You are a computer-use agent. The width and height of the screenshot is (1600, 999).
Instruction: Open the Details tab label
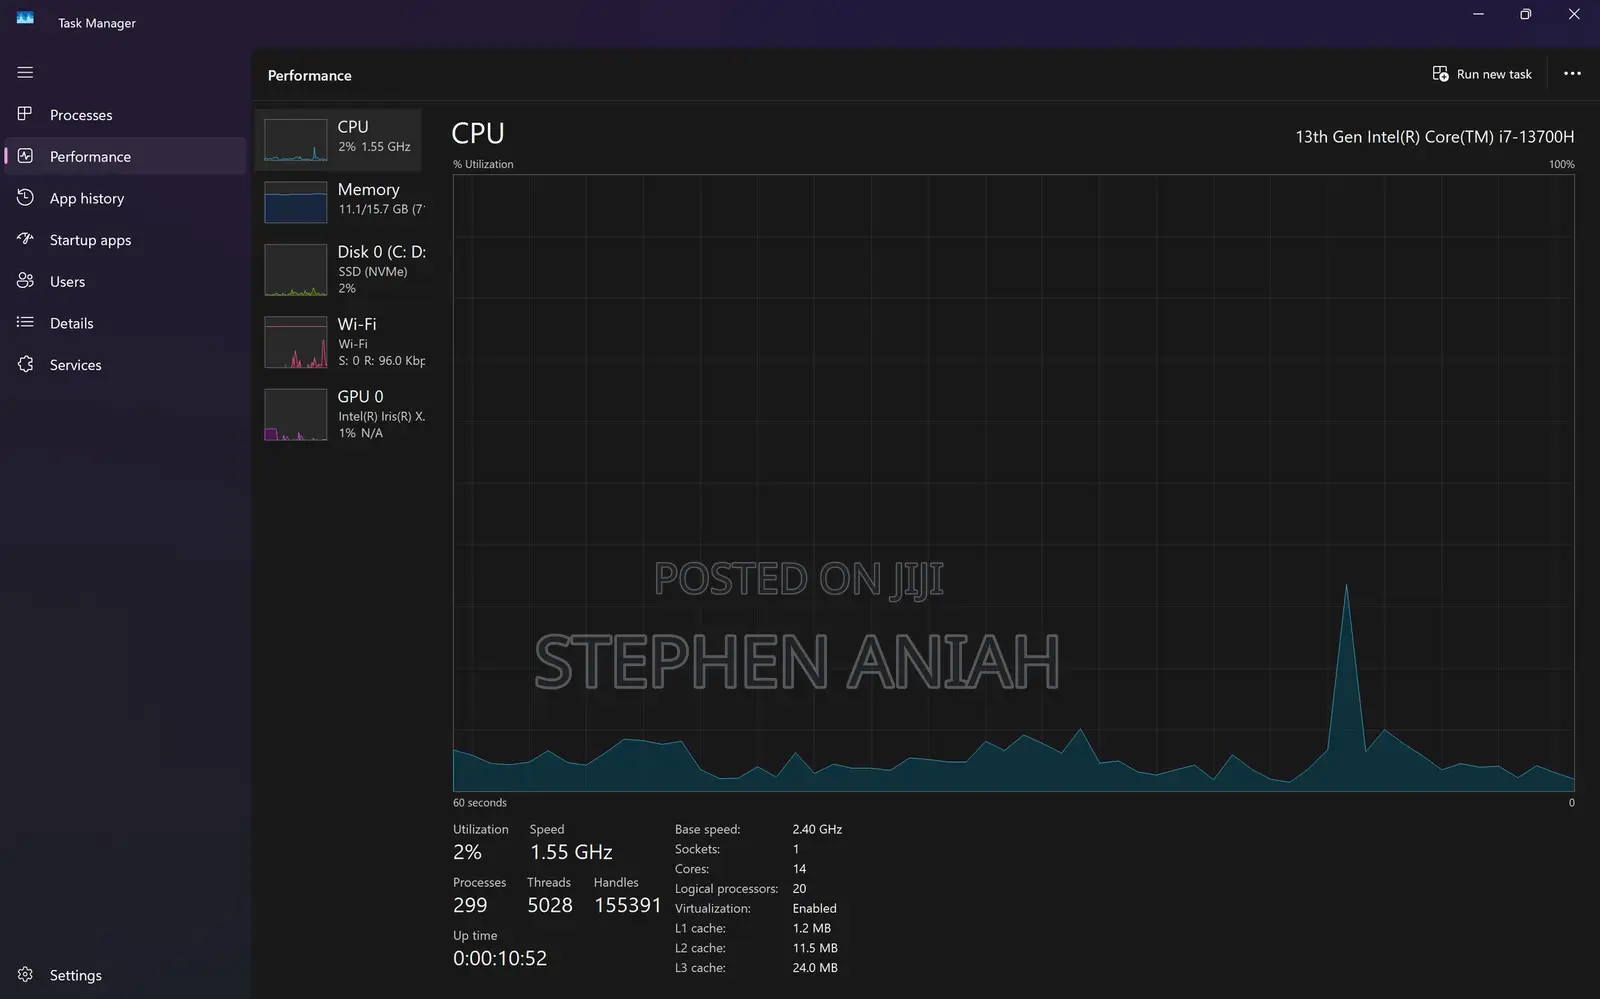[x=71, y=323]
